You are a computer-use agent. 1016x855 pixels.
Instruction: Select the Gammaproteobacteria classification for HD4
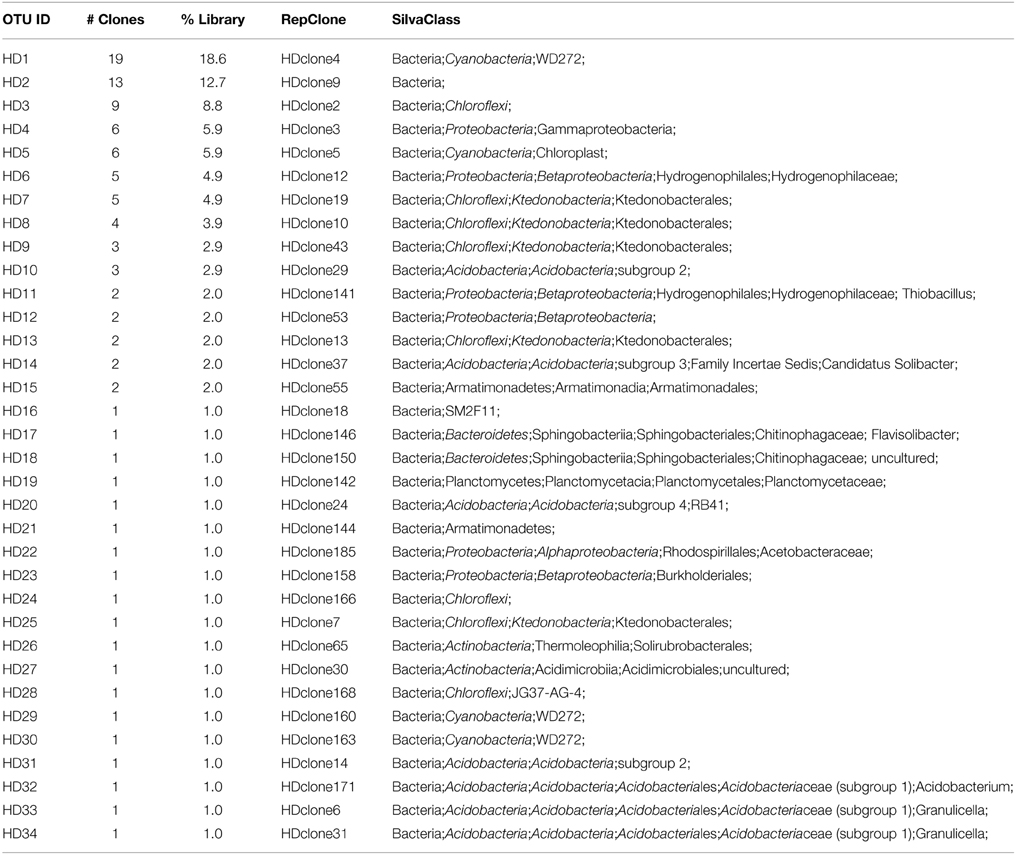[606, 130]
